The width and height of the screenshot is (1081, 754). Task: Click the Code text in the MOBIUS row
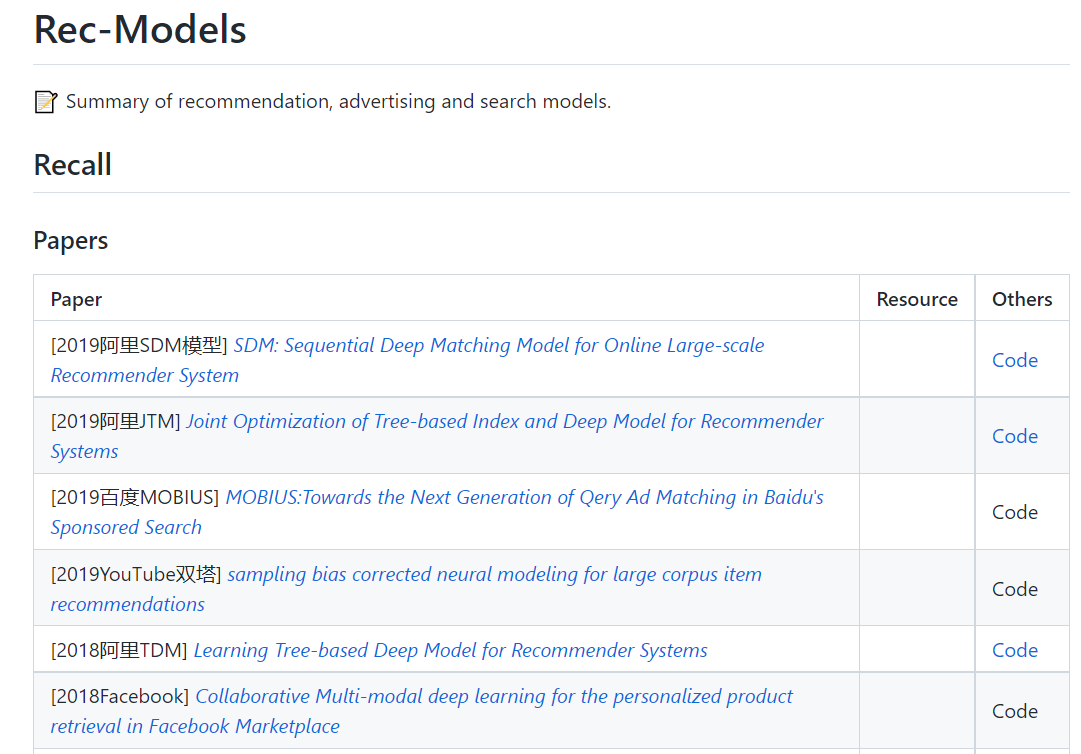click(x=1015, y=512)
